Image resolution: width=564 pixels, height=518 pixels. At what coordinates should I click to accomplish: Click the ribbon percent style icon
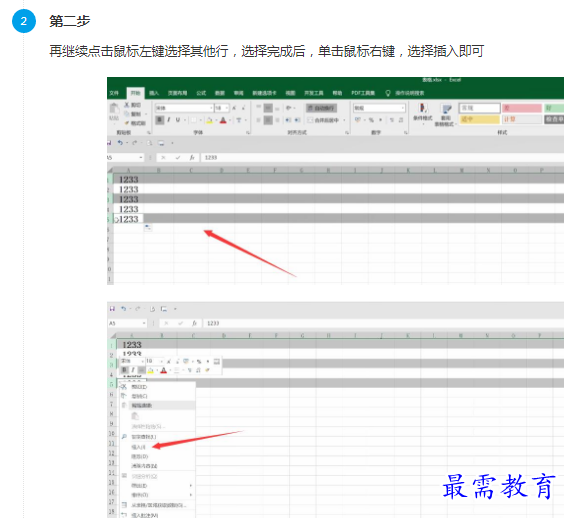tap(371, 120)
